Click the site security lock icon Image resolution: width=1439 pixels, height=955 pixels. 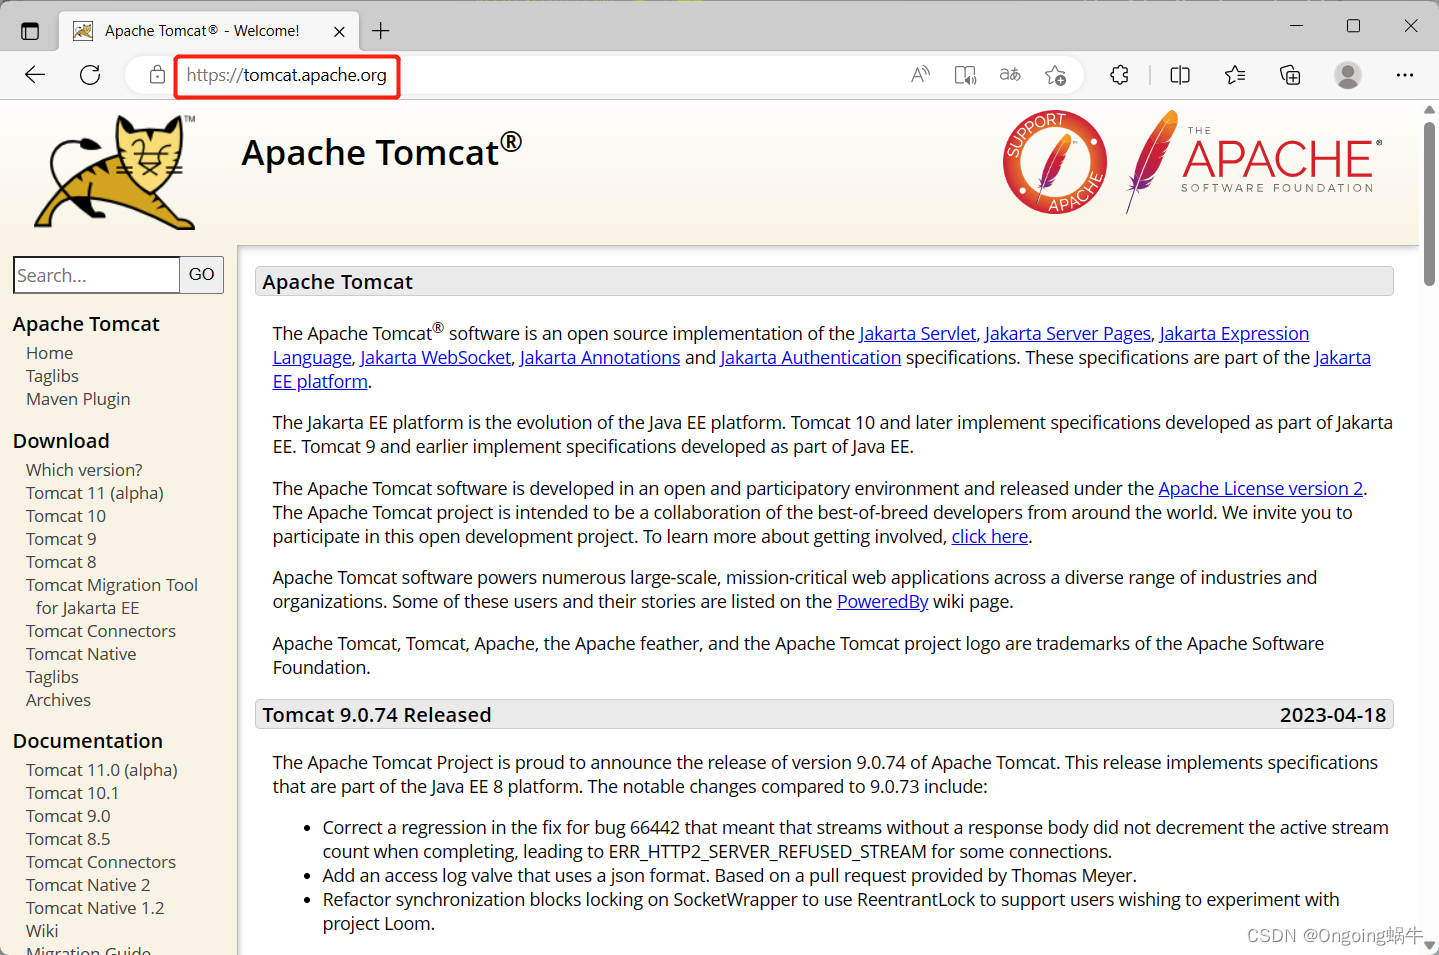pyautogui.click(x=156, y=74)
